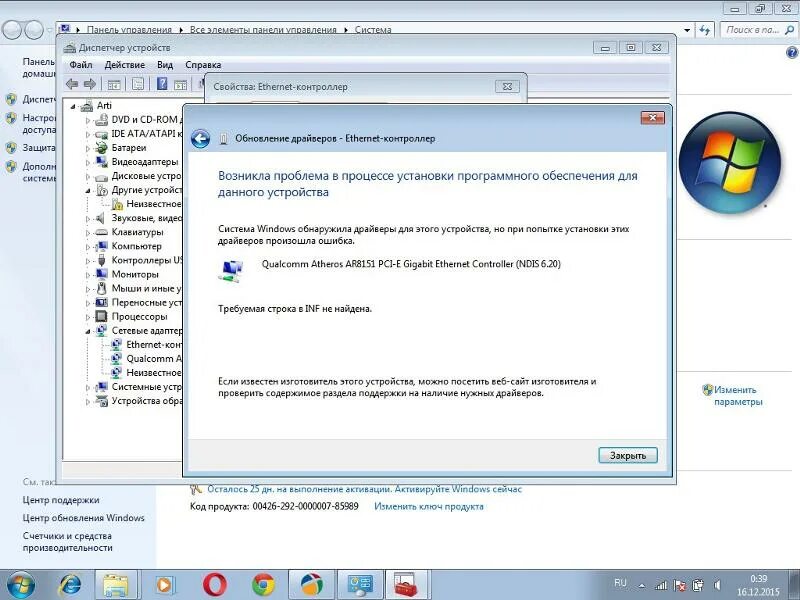Open address bar history dropdown arrow

click(x=687, y=30)
